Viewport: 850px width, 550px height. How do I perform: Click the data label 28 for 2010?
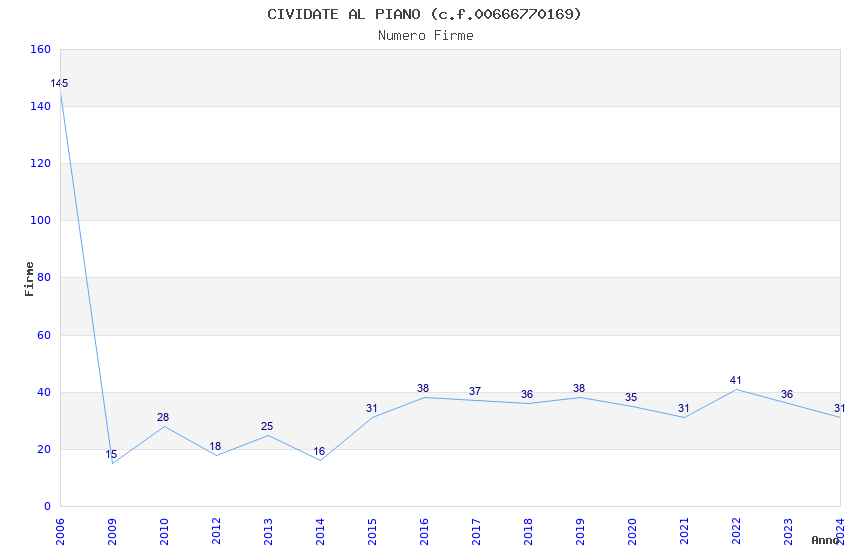[163, 417]
